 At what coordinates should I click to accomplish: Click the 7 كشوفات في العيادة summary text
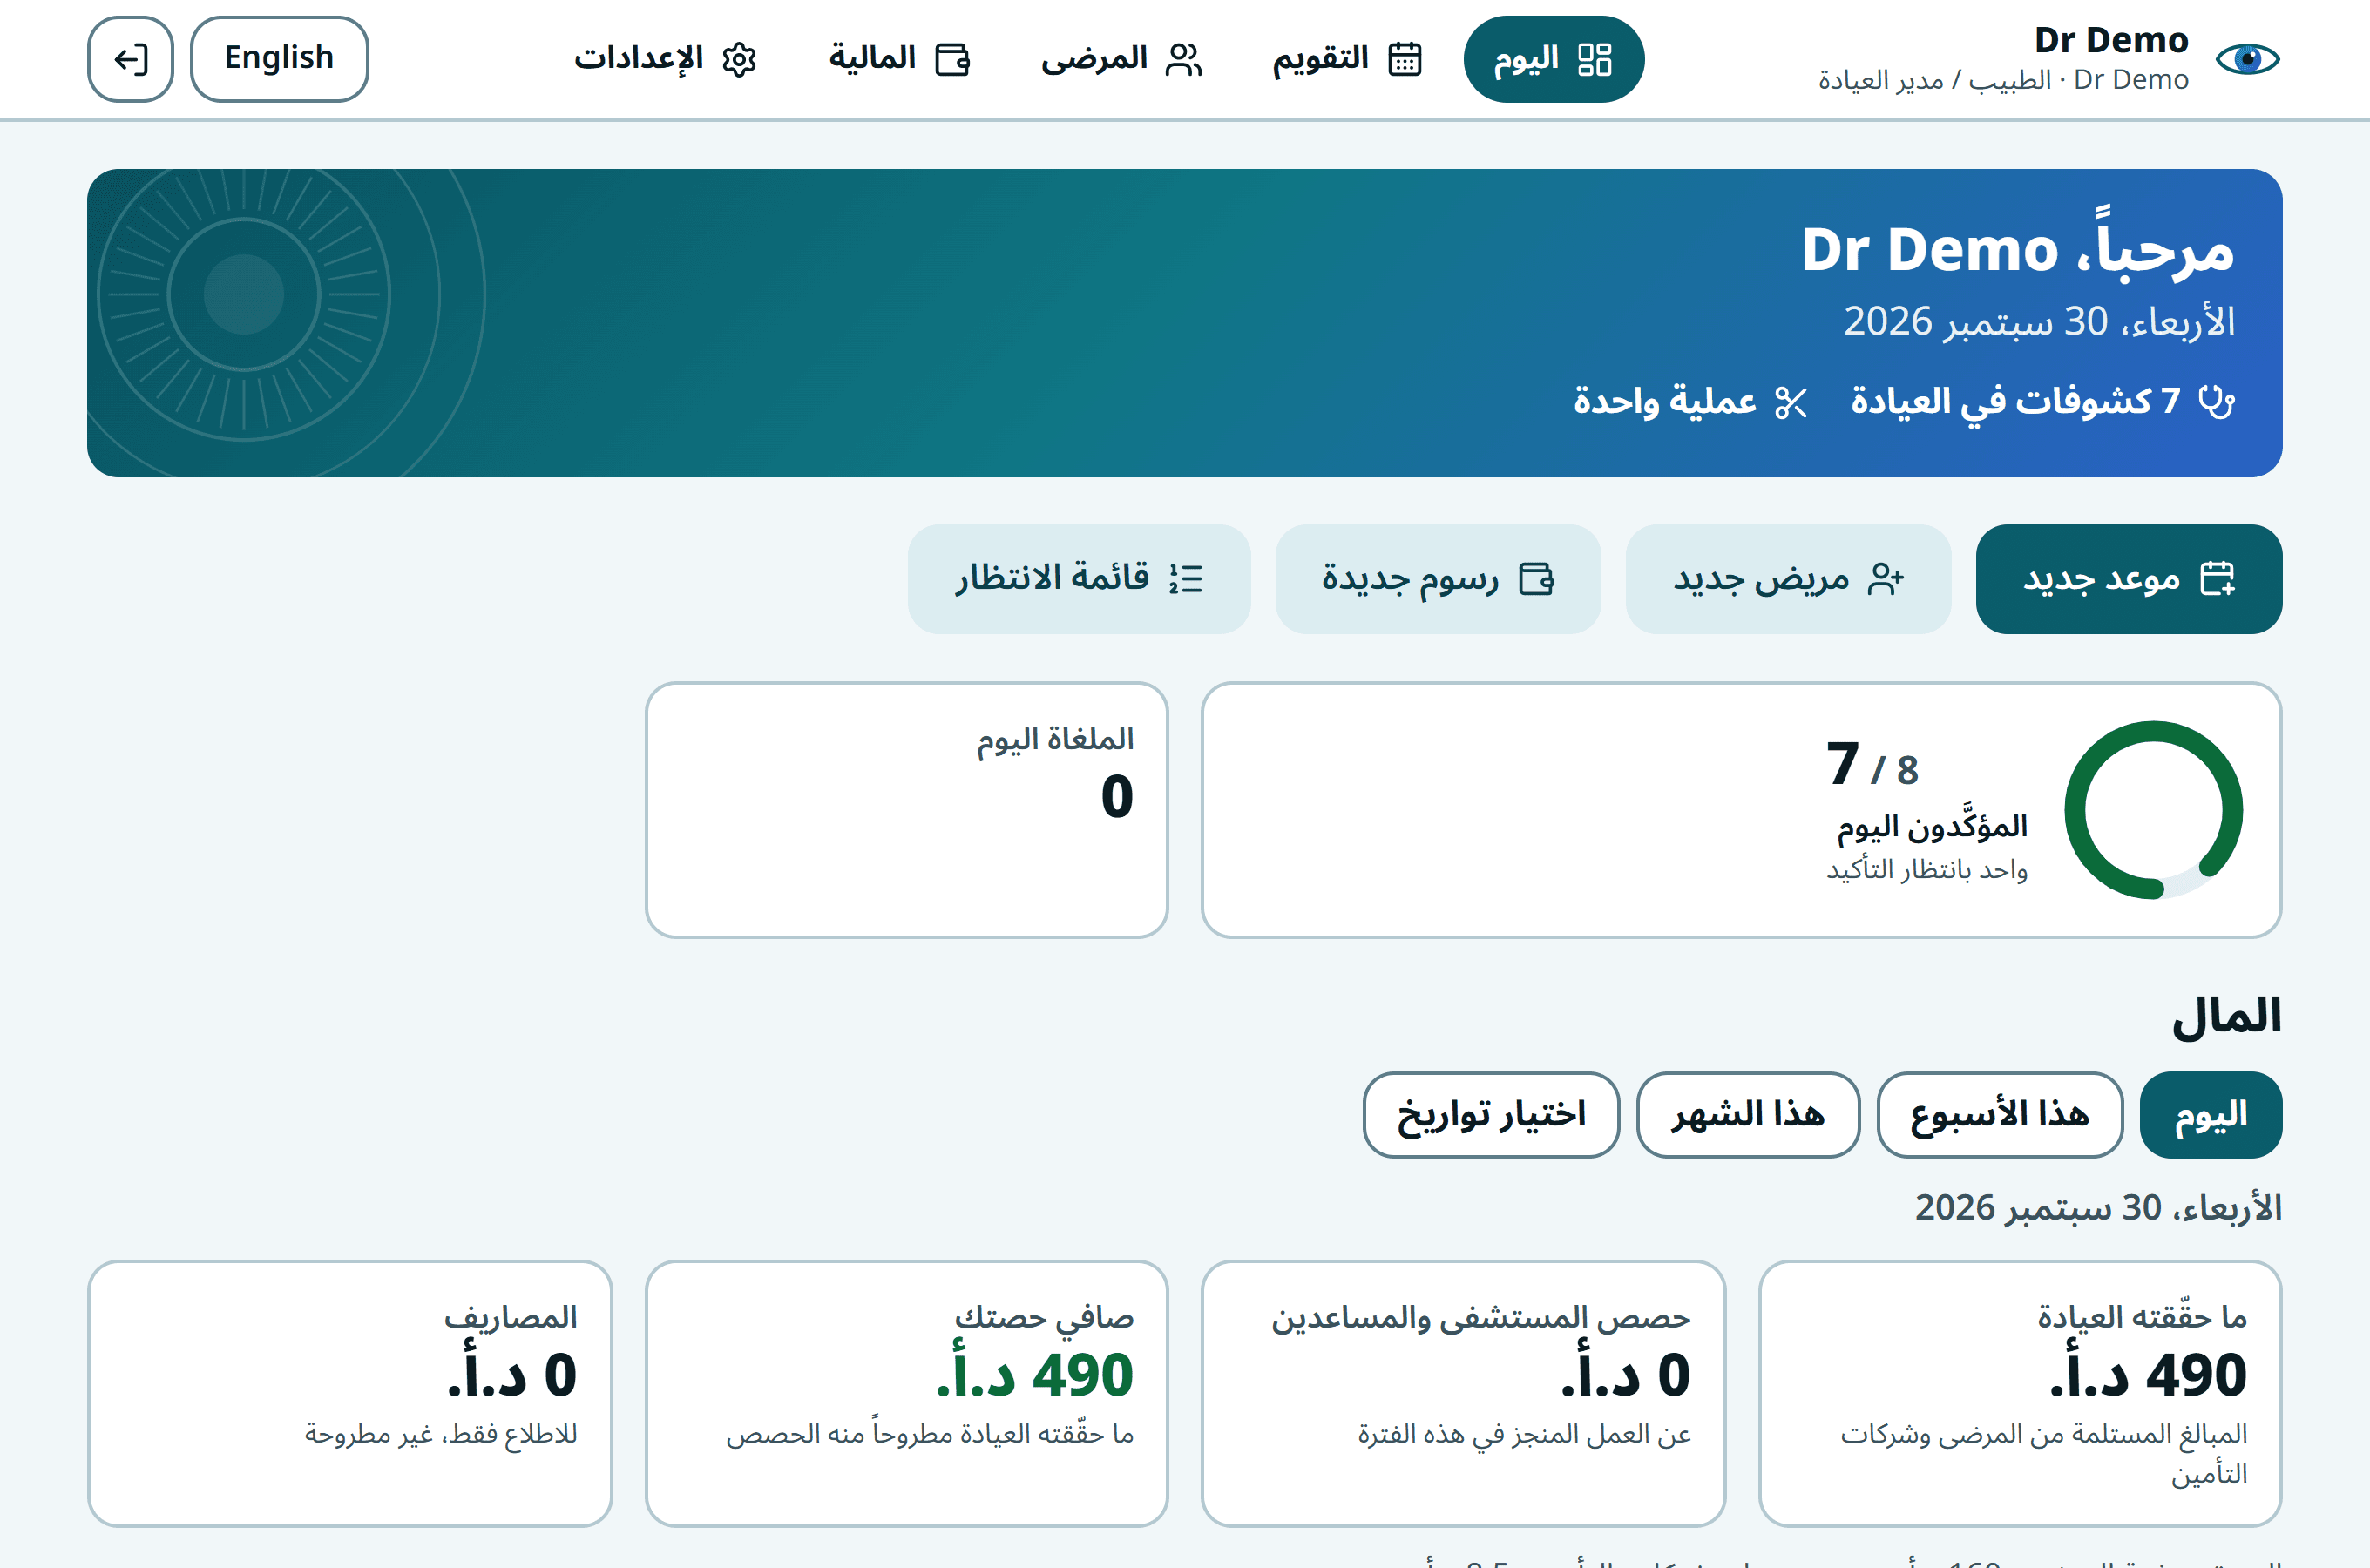point(2015,402)
